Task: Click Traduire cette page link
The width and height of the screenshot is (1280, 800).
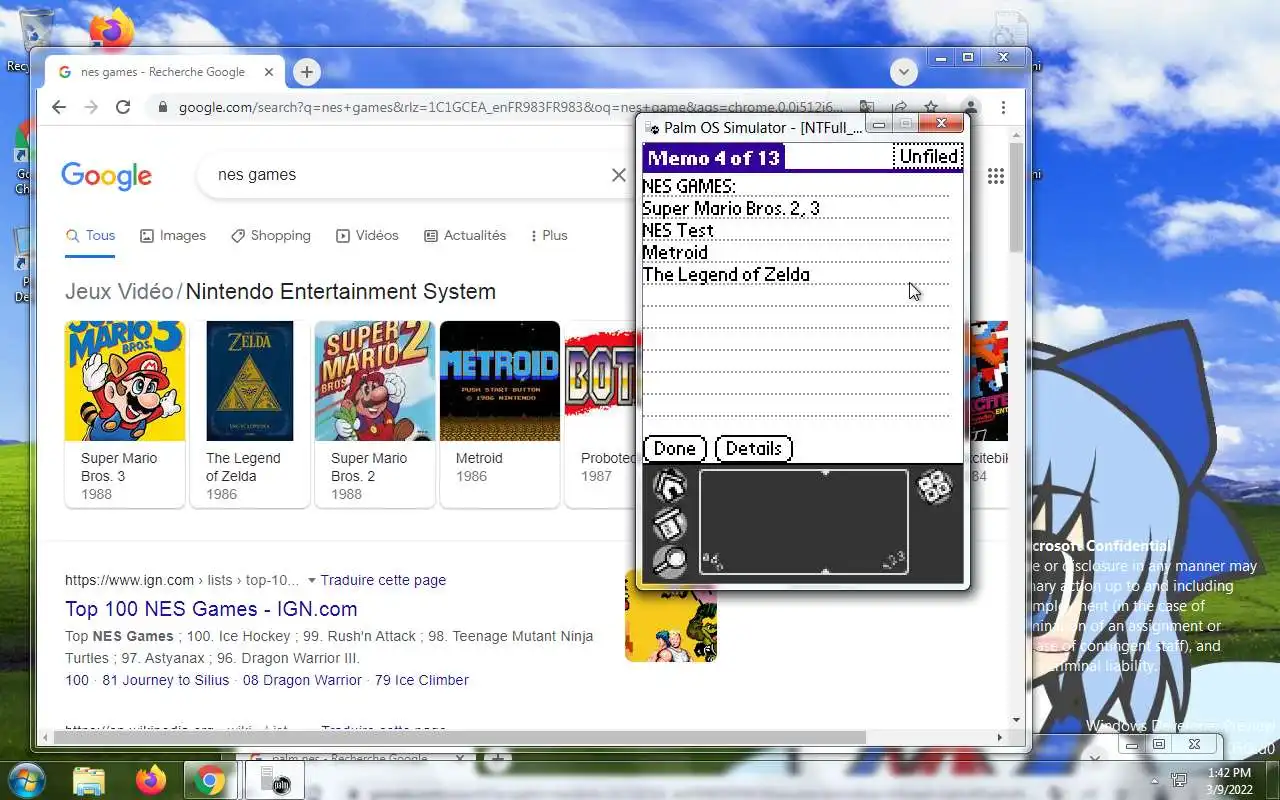Action: click(383, 581)
